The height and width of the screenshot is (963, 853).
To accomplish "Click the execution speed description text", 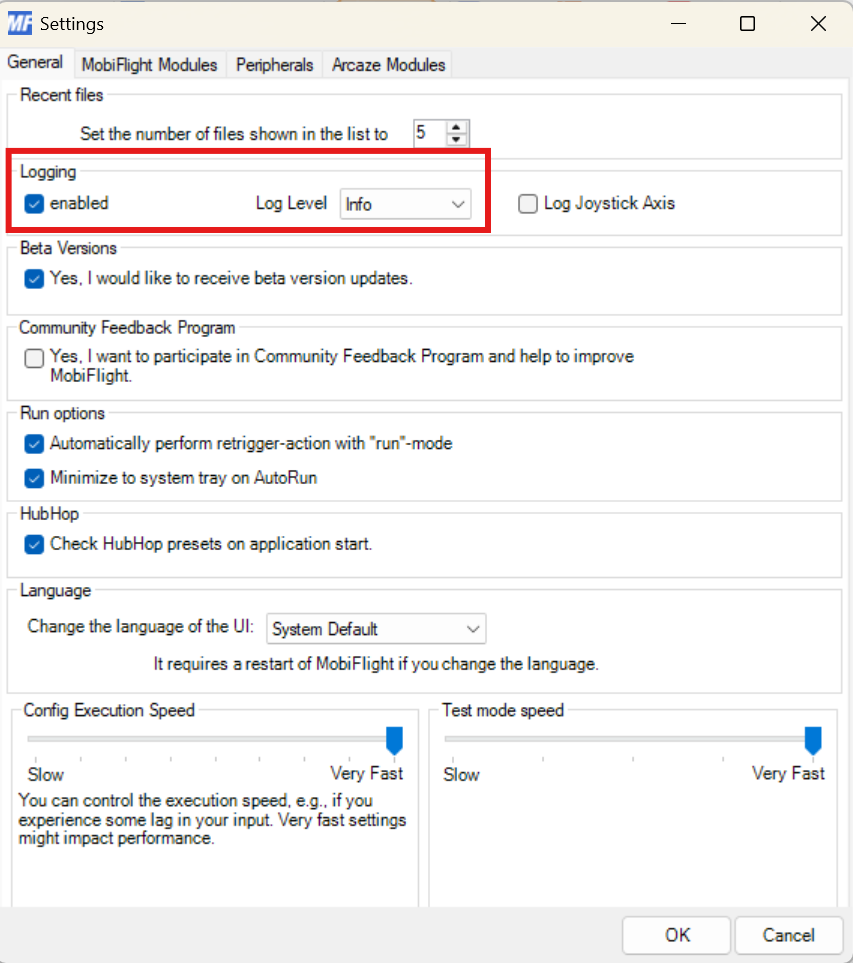I will 212,819.
